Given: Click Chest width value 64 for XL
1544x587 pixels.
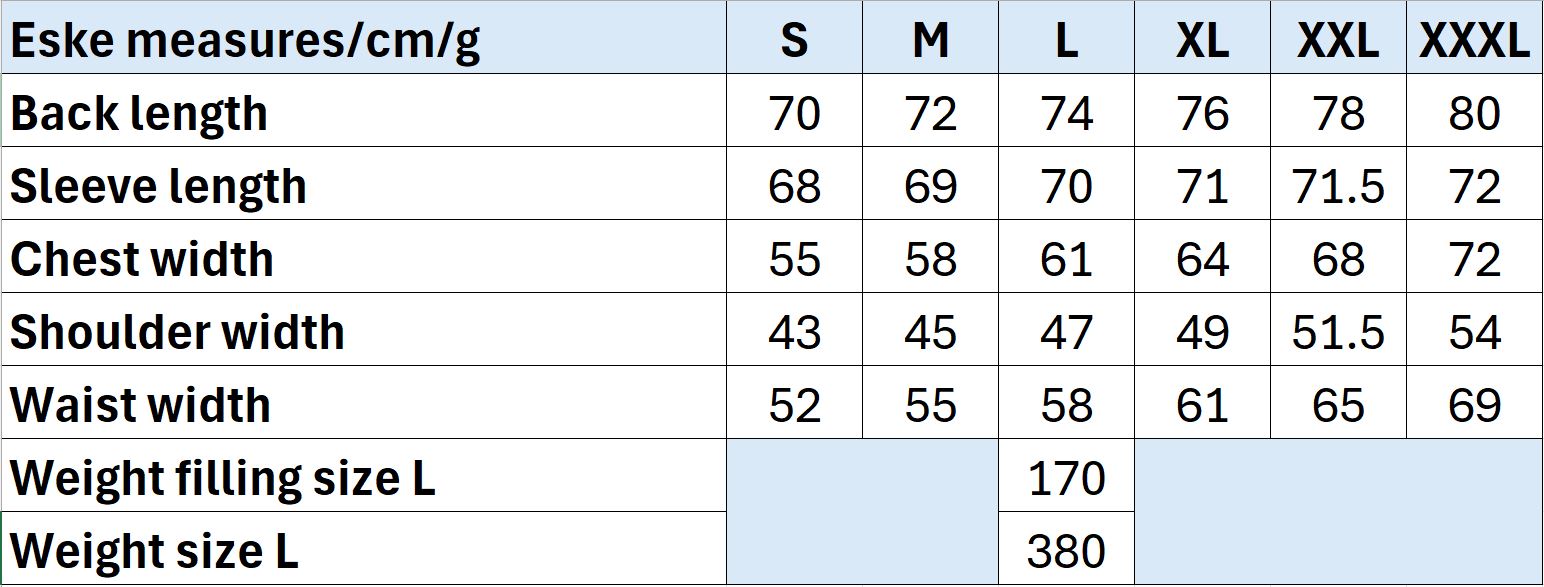Looking at the screenshot, I should pyautogui.click(x=1202, y=257).
